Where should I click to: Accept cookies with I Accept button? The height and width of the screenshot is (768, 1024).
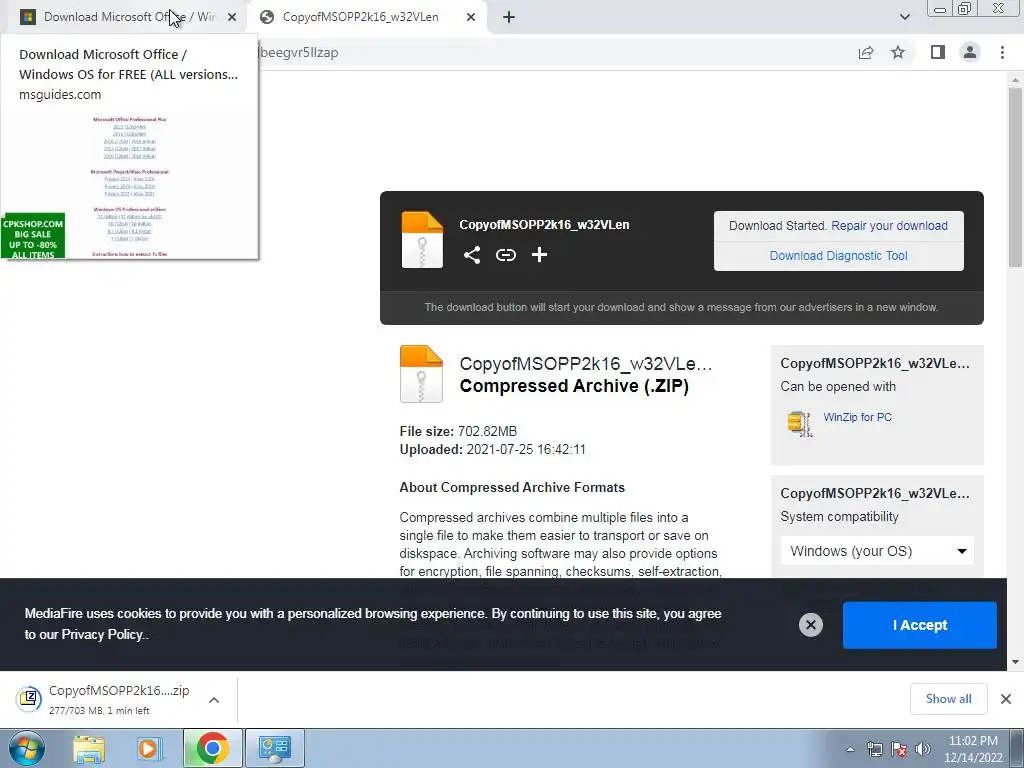[920, 625]
